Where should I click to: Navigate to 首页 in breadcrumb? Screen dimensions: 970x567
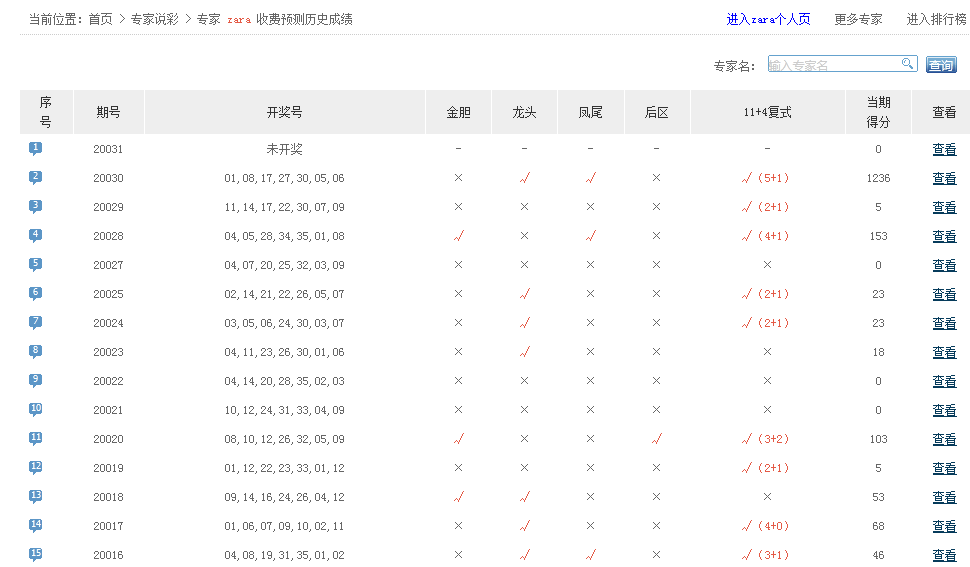pyautogui.click(x=100, y=19)
